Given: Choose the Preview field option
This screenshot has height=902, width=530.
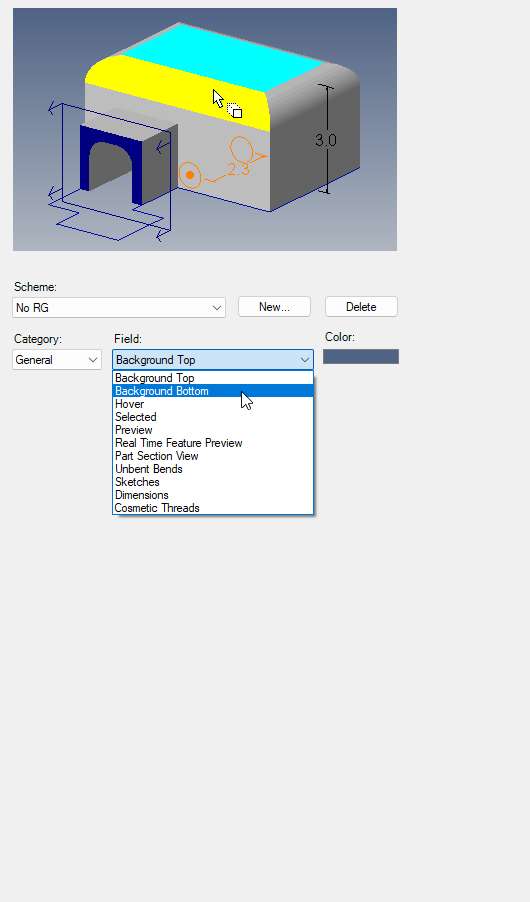Looking at the screenshot, I should (213, 430).
